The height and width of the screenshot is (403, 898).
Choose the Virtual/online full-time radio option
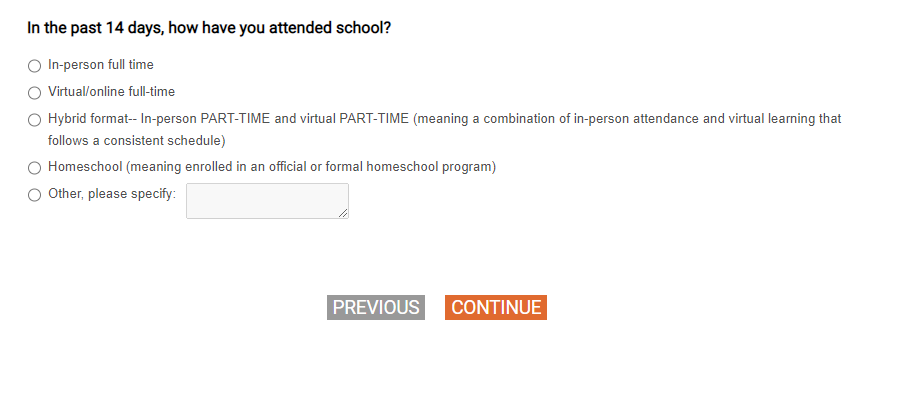(35, 93)
